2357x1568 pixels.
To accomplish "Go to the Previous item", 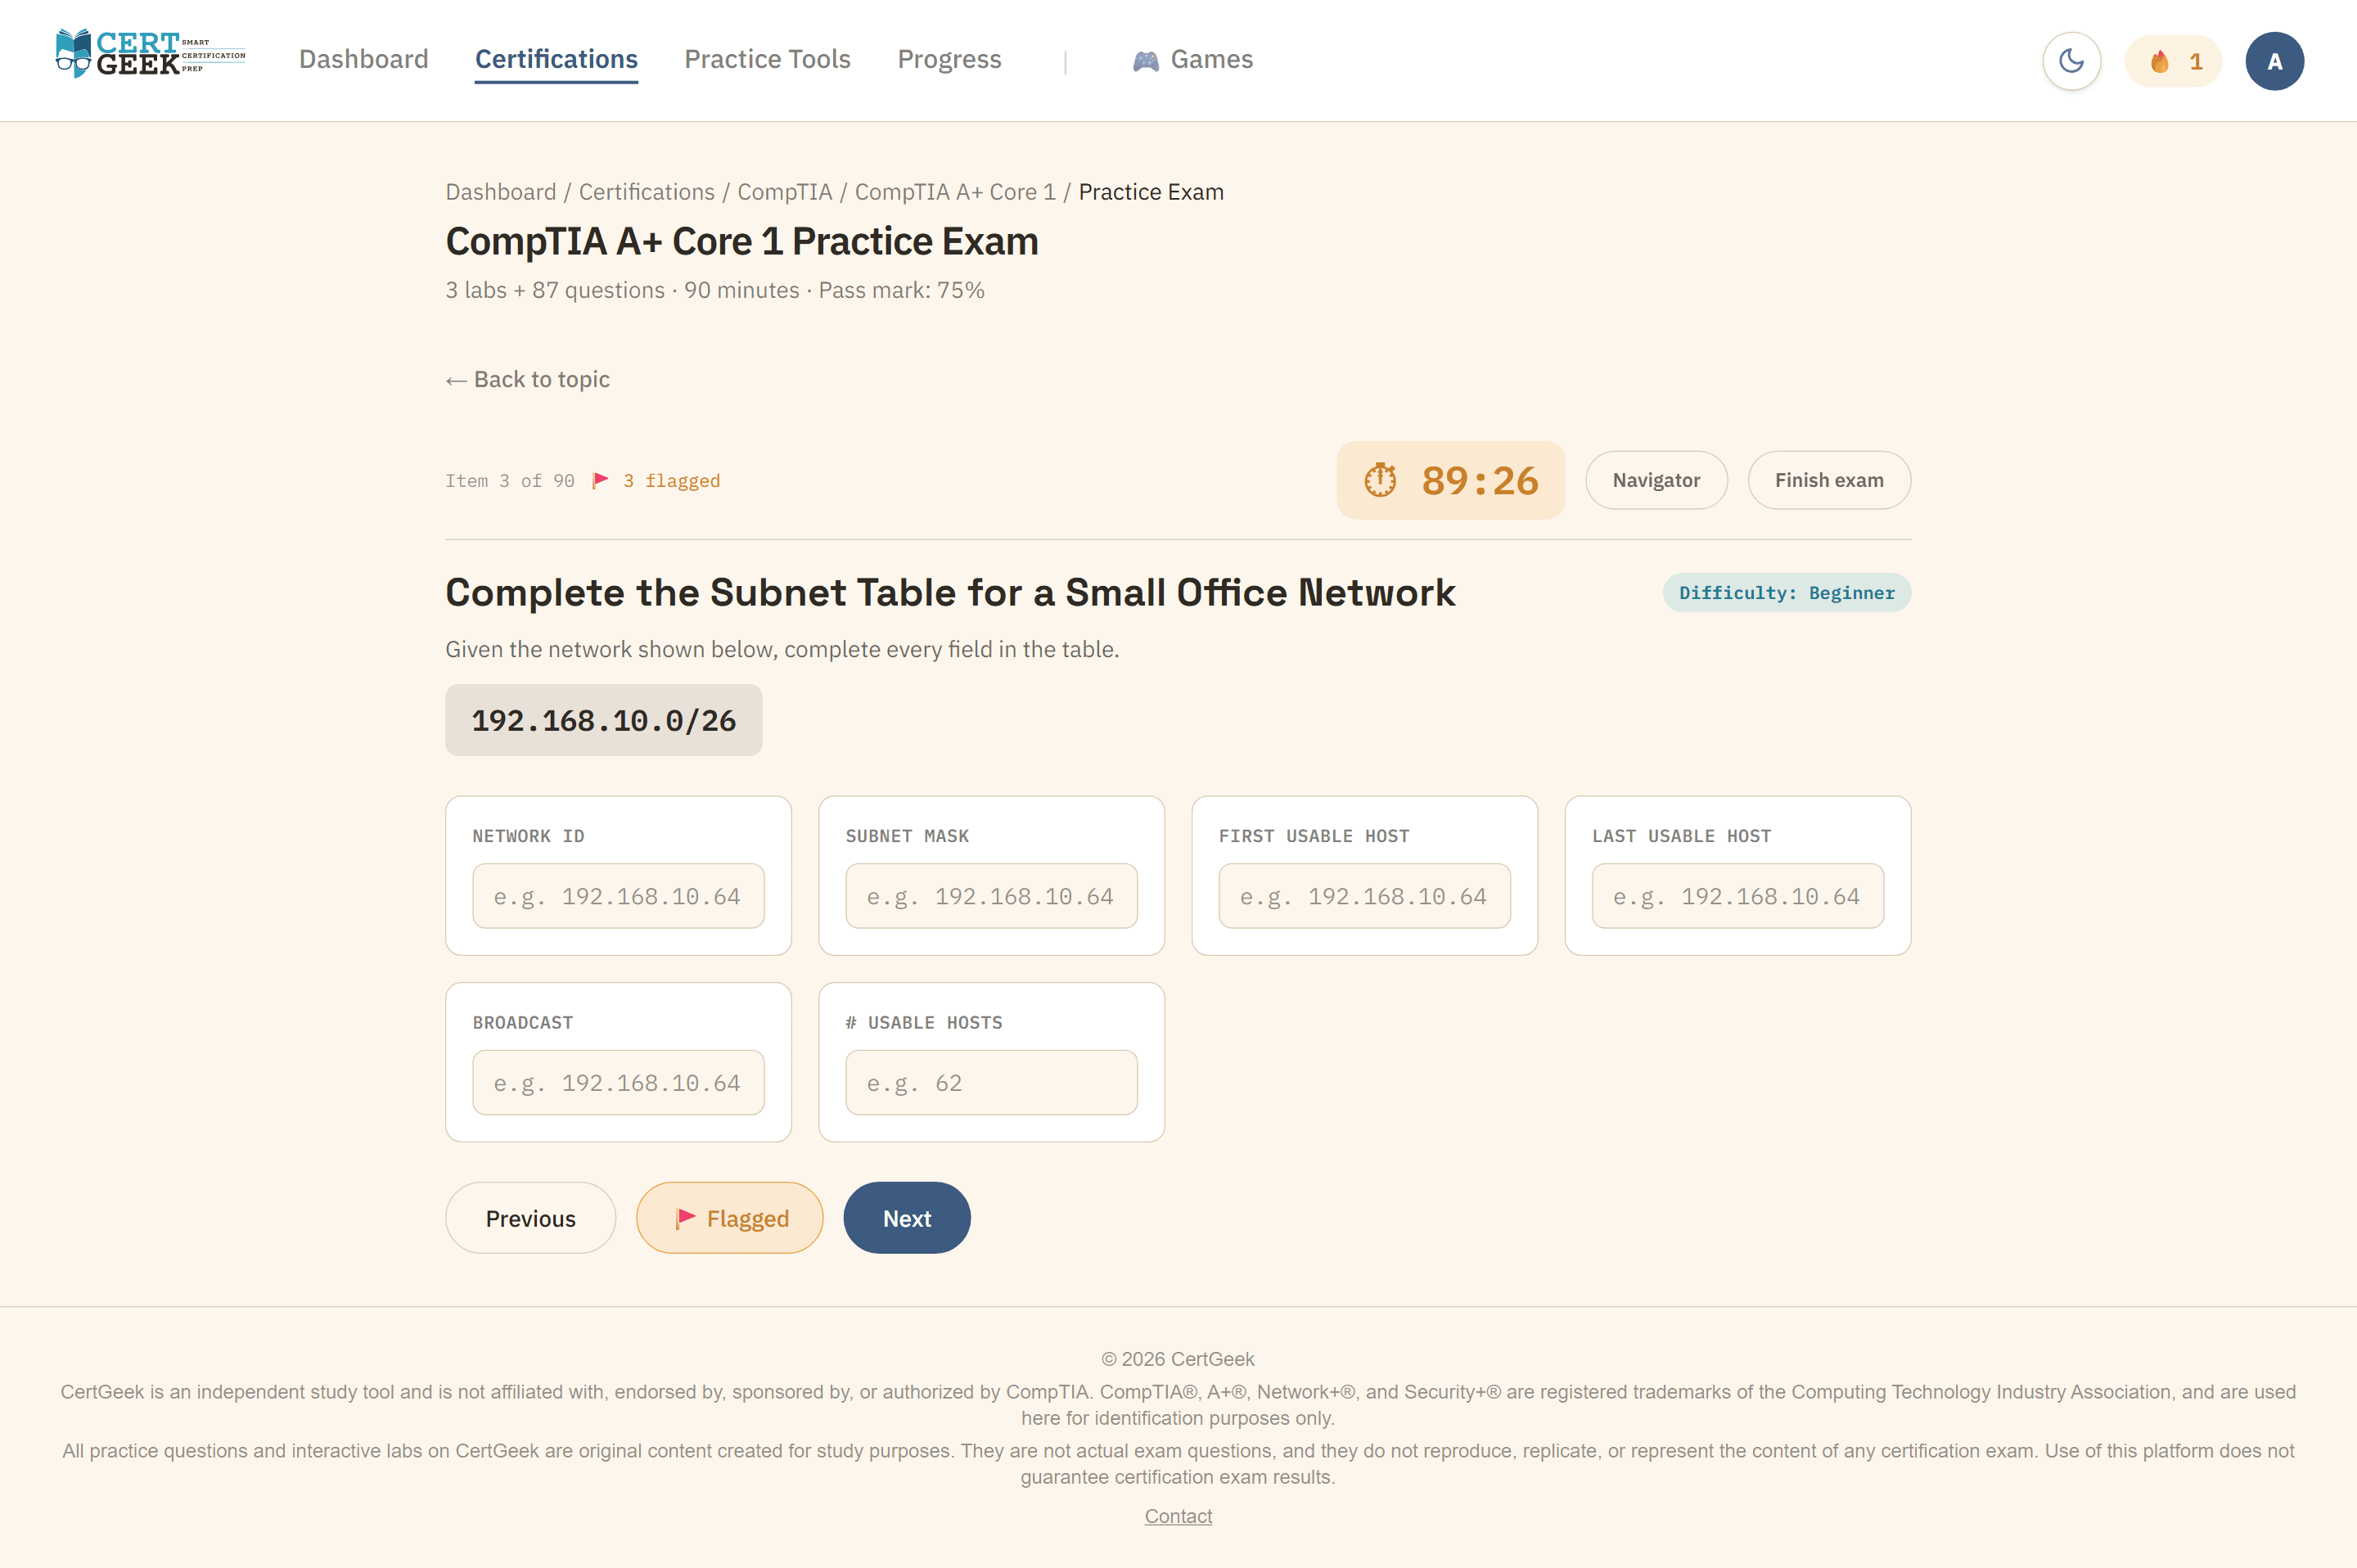I will point(530,1218).
